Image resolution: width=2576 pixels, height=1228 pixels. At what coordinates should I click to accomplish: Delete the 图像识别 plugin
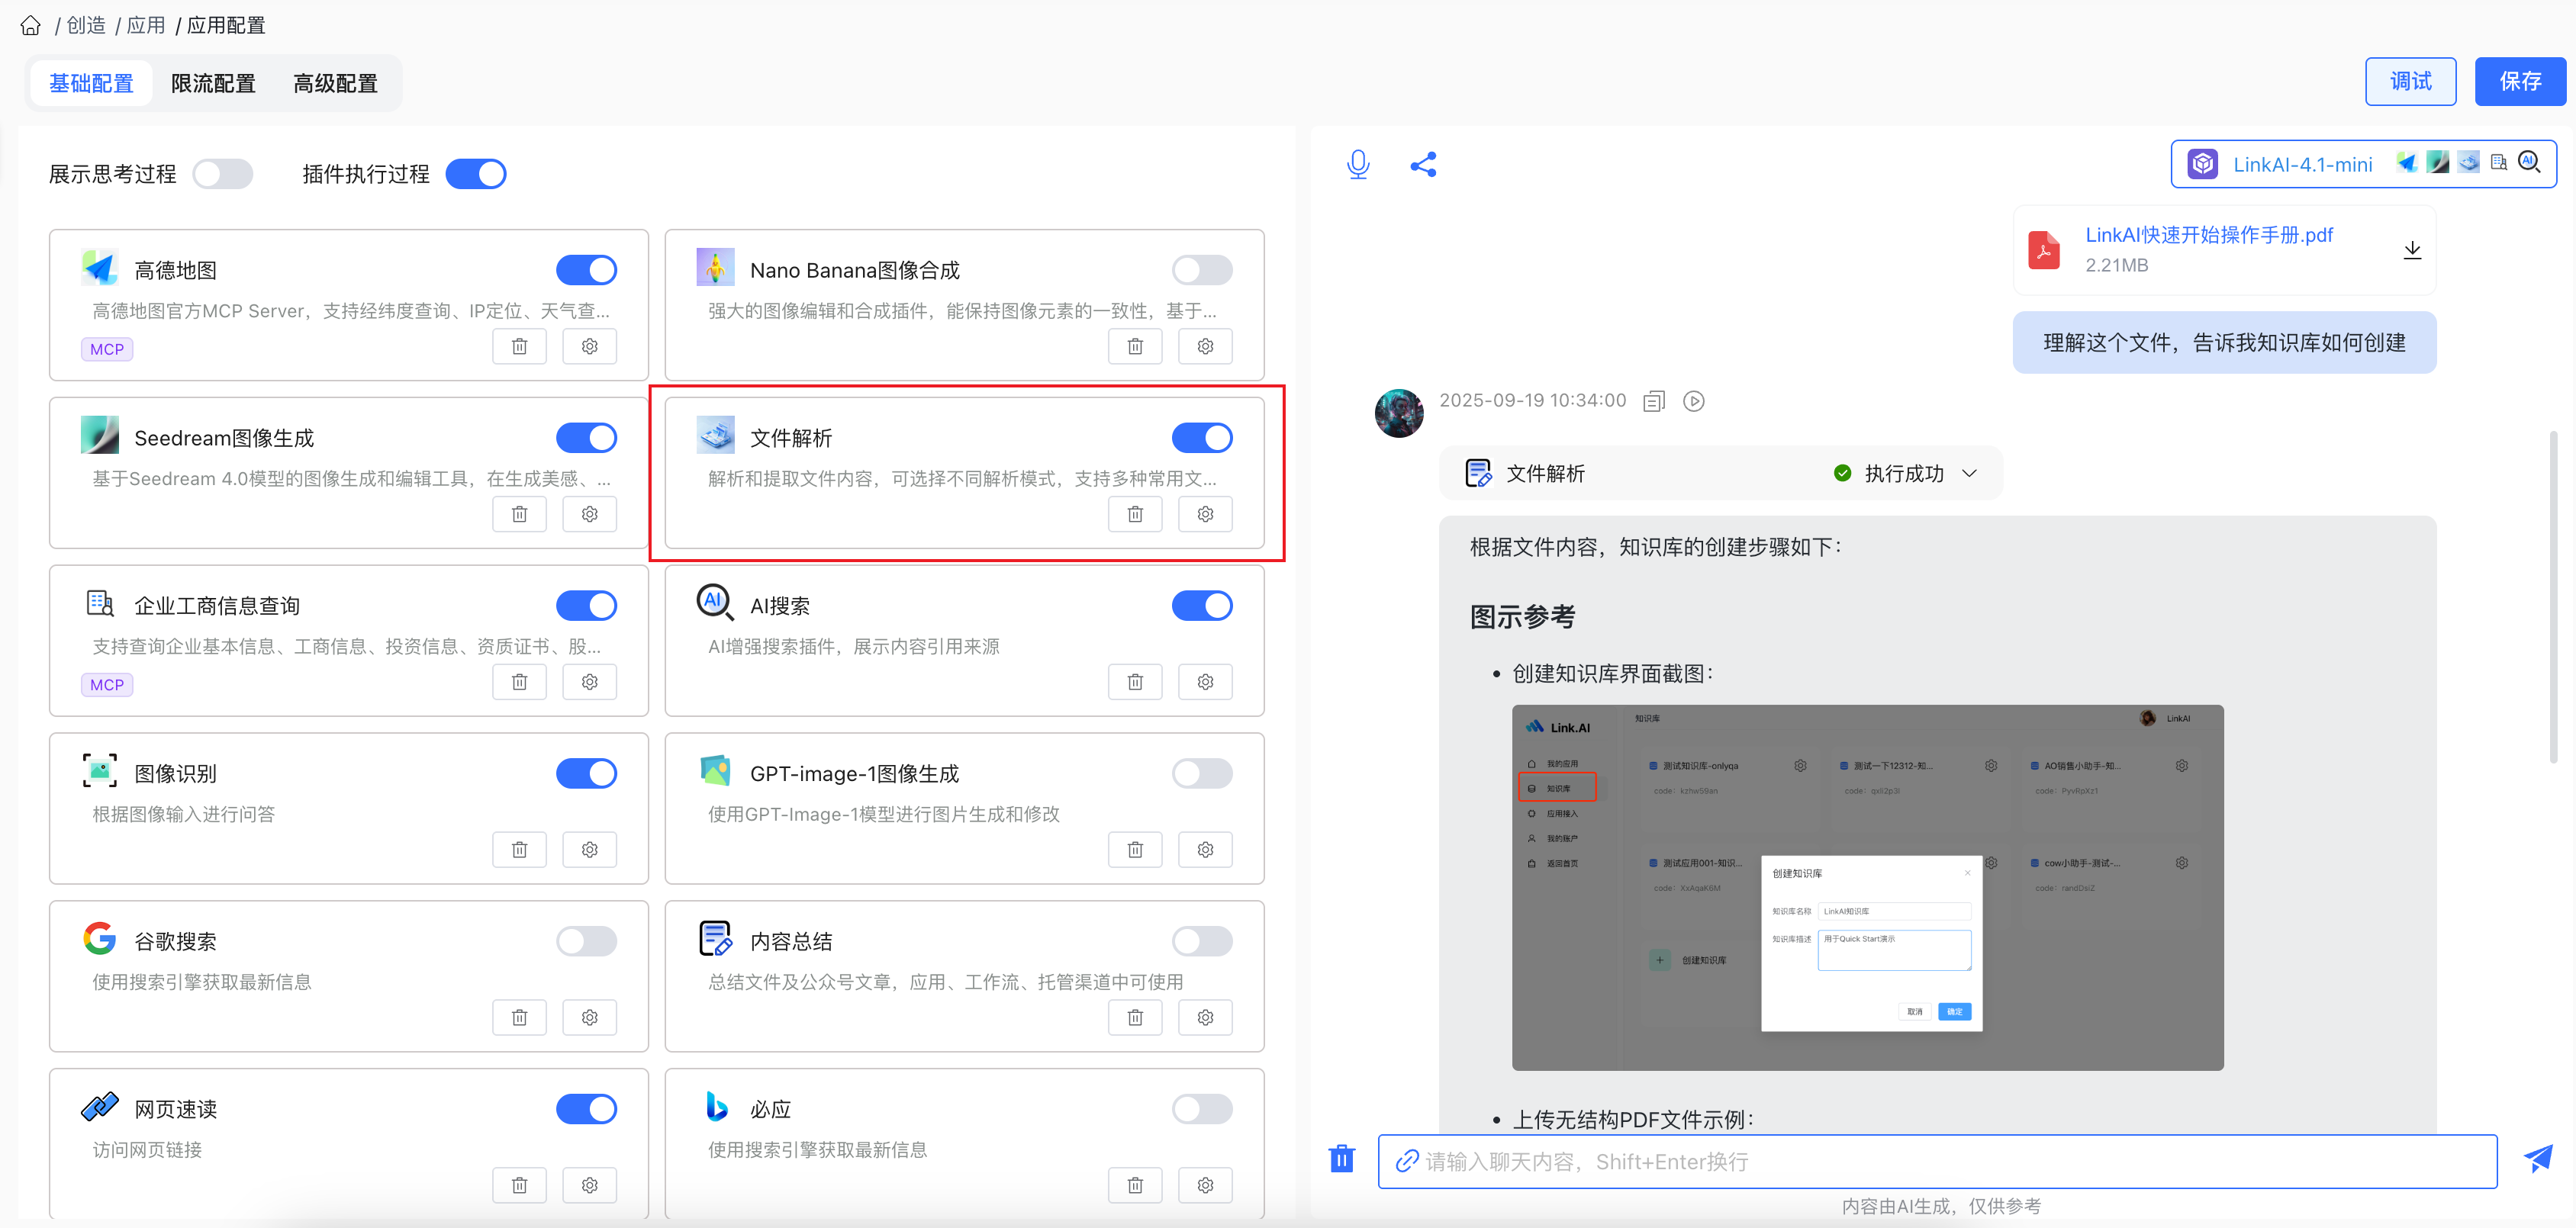click(x=519, y=850)
